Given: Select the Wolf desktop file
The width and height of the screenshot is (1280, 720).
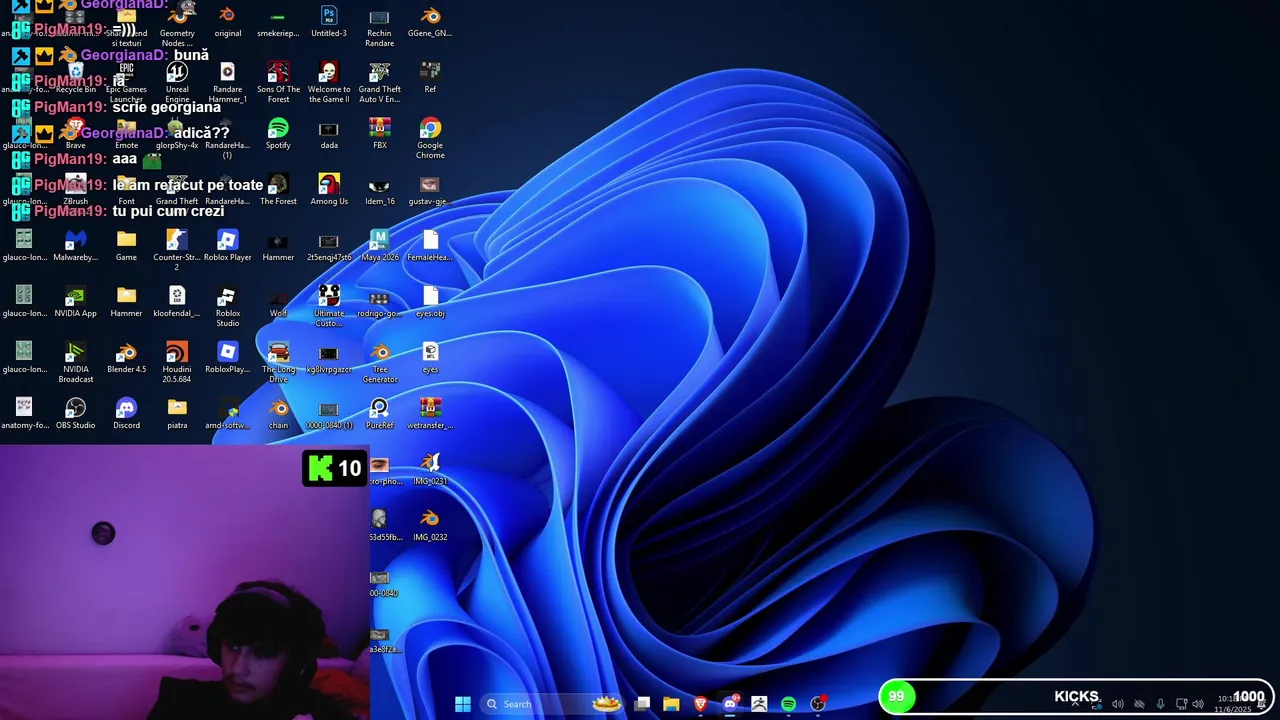Looking at the screenshot, I should click(x=278, y=302).
